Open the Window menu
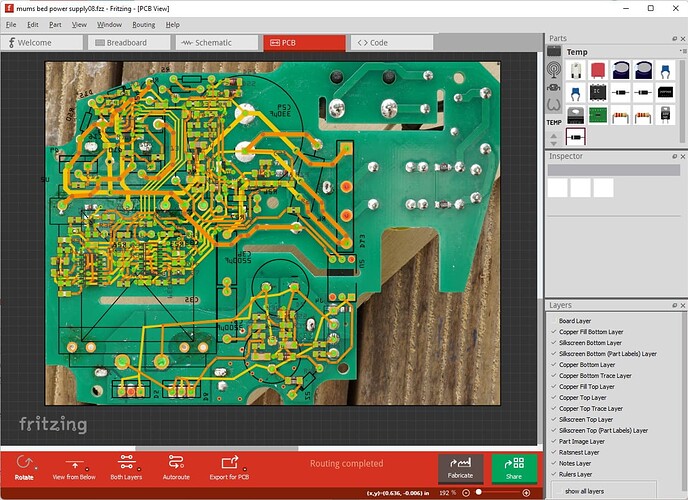 (x=109, y=25)
